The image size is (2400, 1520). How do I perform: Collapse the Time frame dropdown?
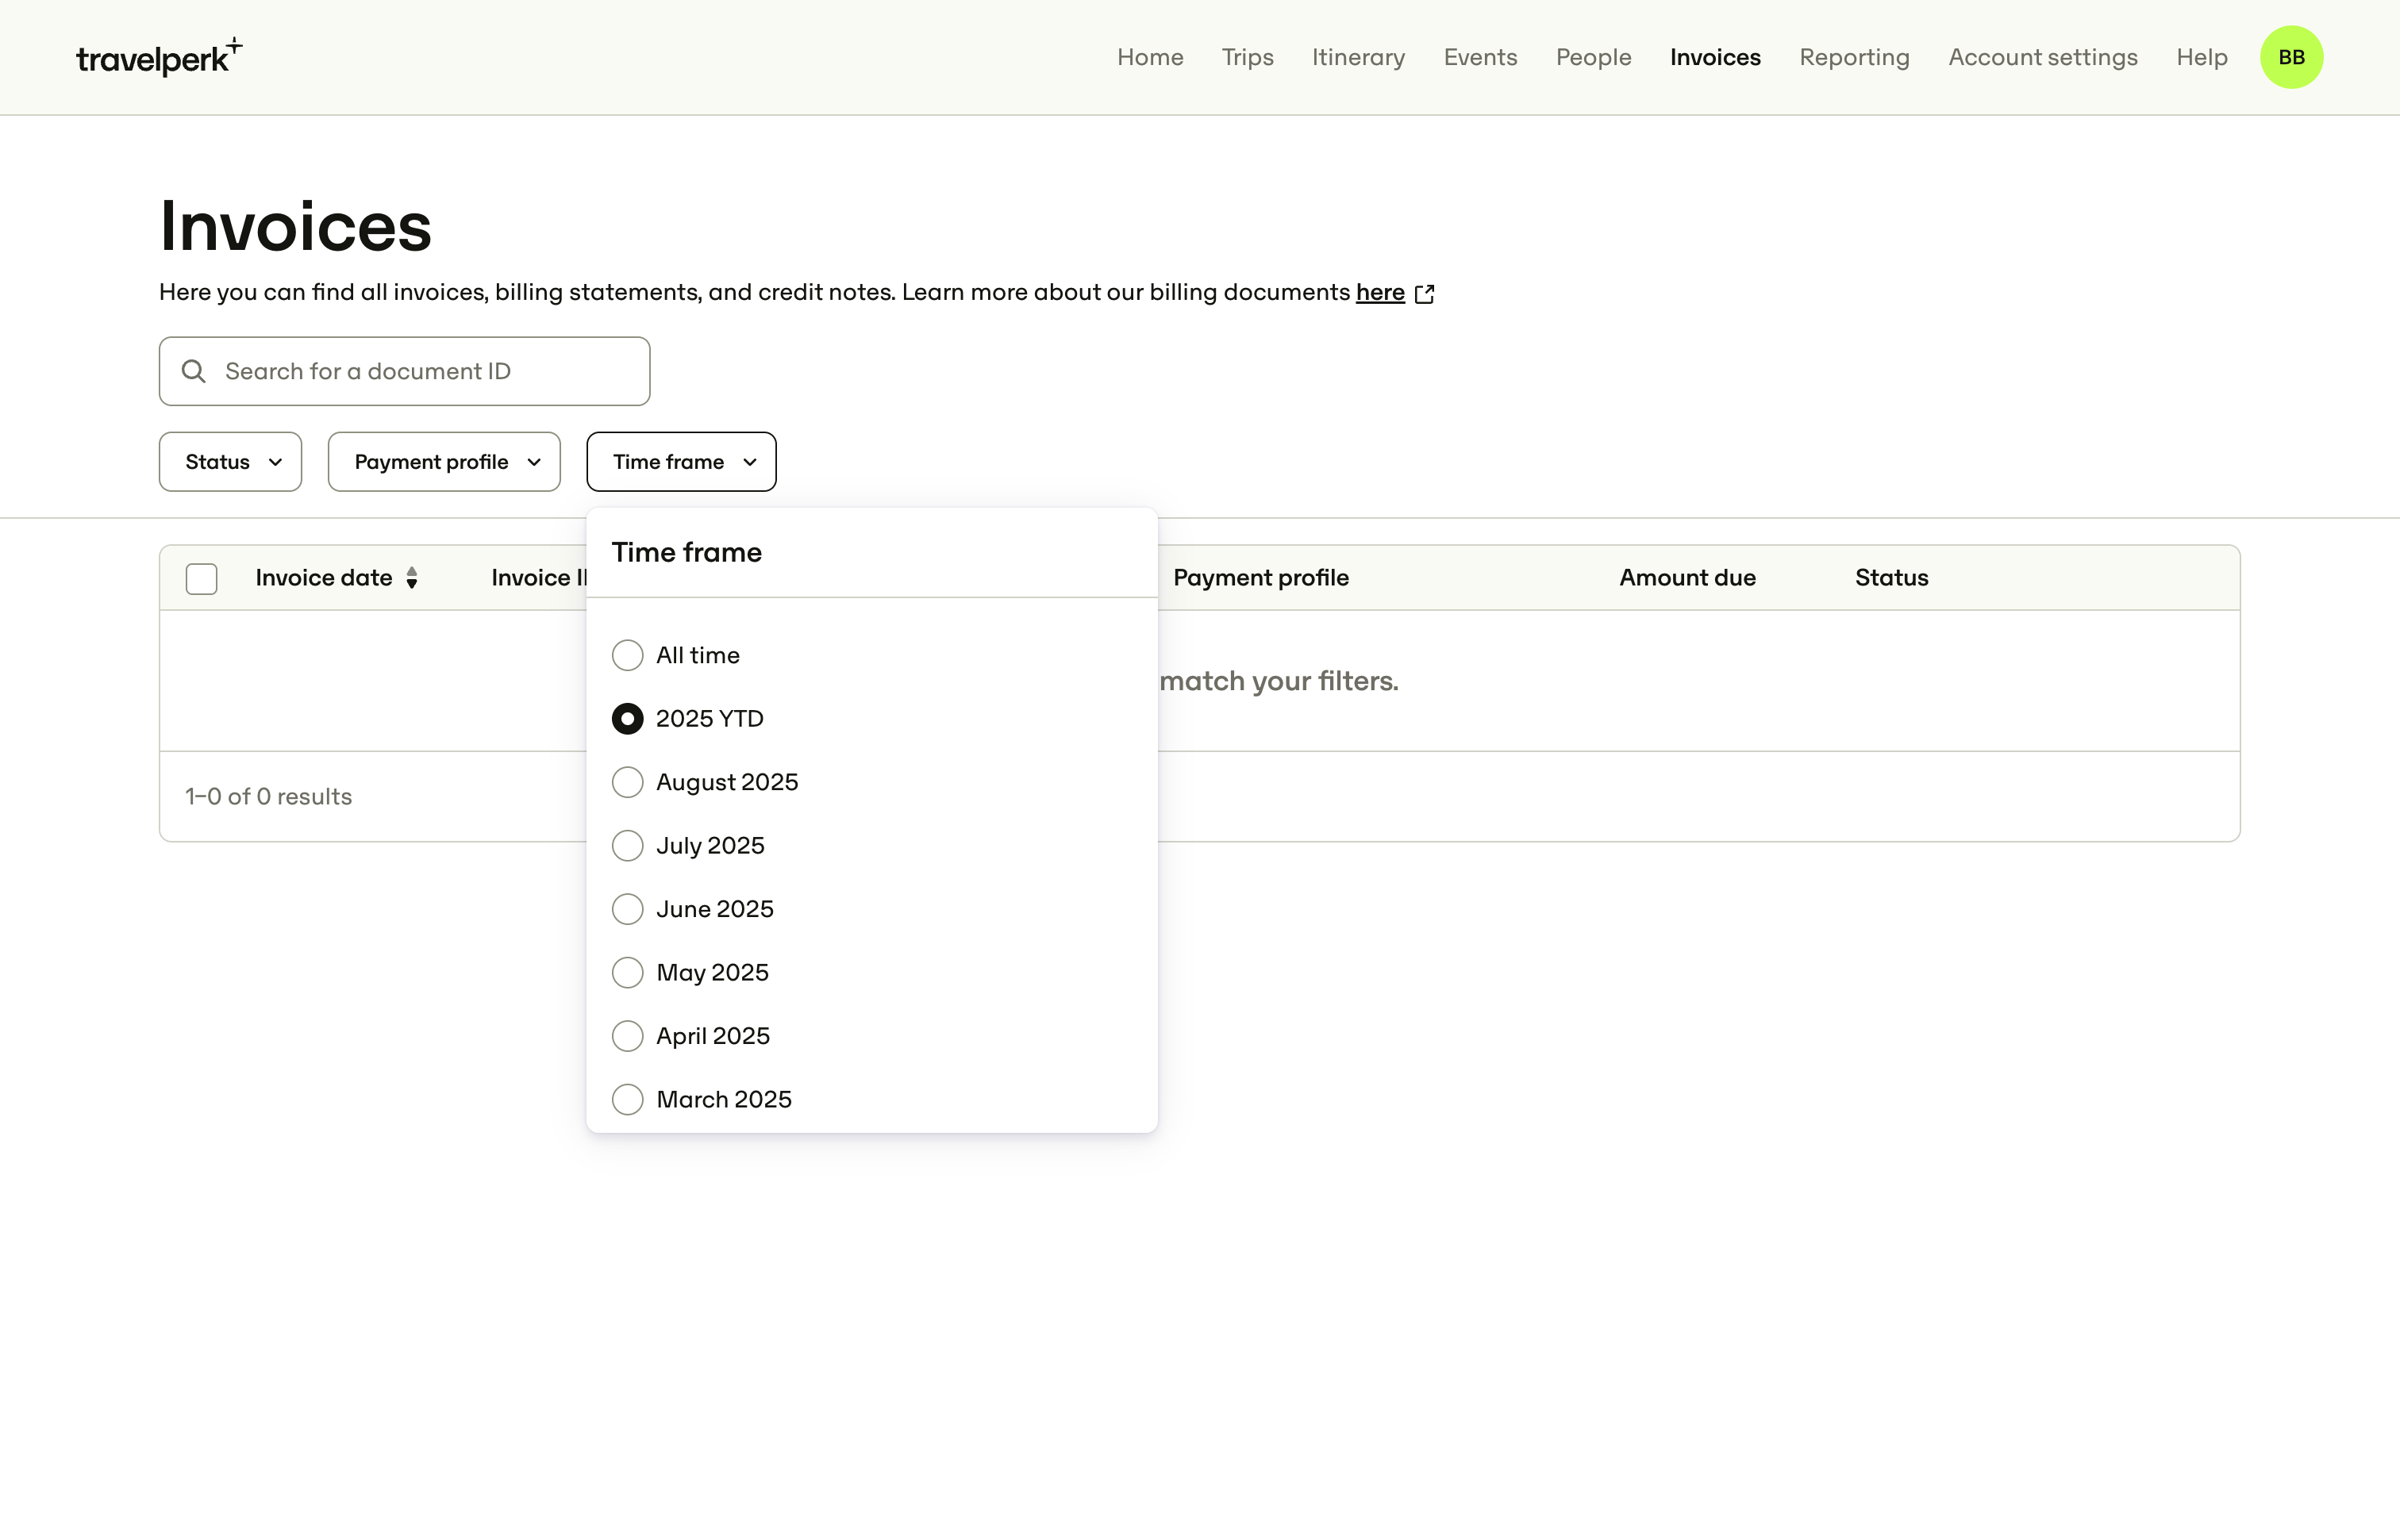click(681, 462)
